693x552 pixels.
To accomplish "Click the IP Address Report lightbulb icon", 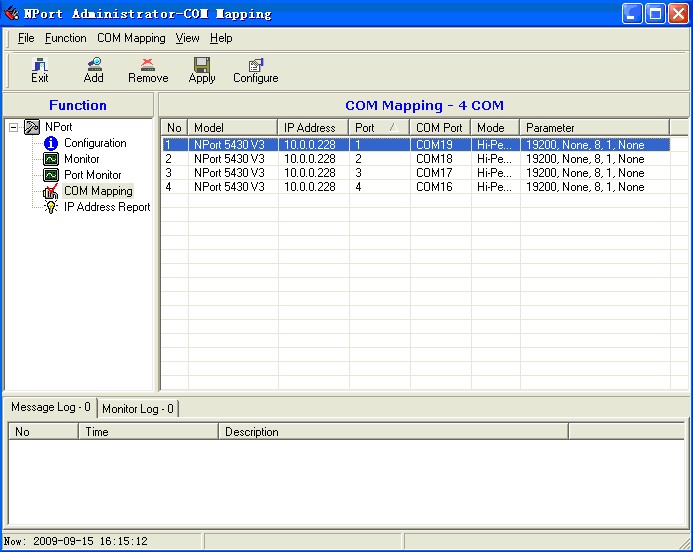I will [51, 207].
